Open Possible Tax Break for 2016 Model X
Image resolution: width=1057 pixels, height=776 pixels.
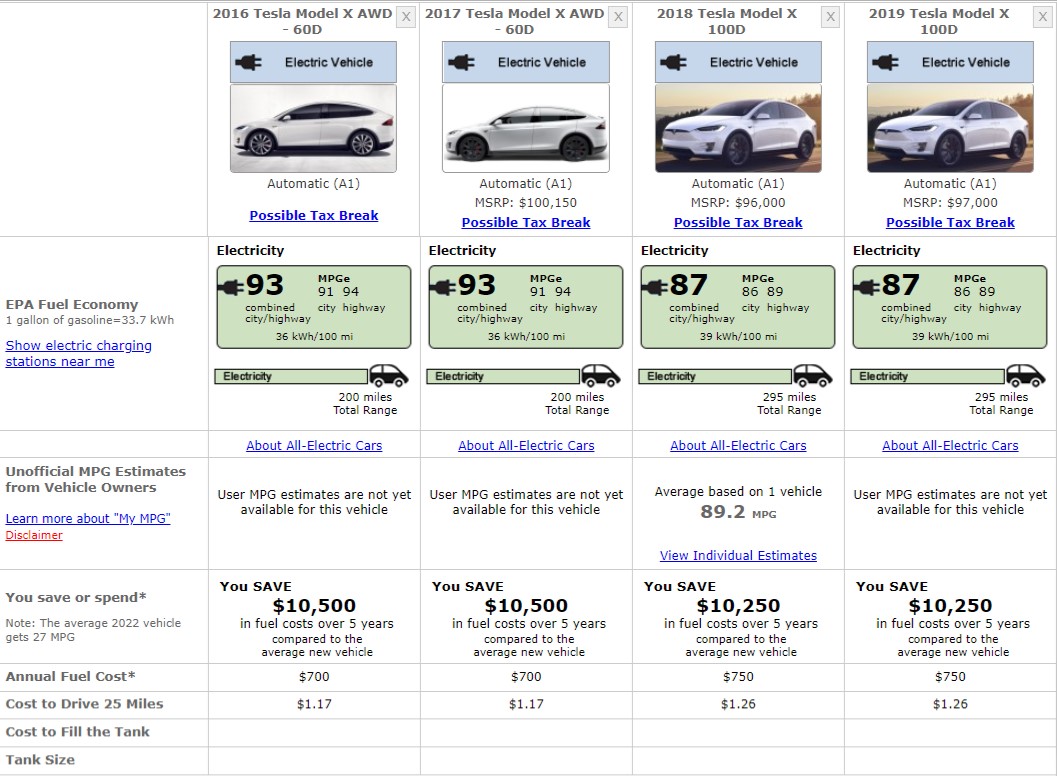tap(313, 216)
